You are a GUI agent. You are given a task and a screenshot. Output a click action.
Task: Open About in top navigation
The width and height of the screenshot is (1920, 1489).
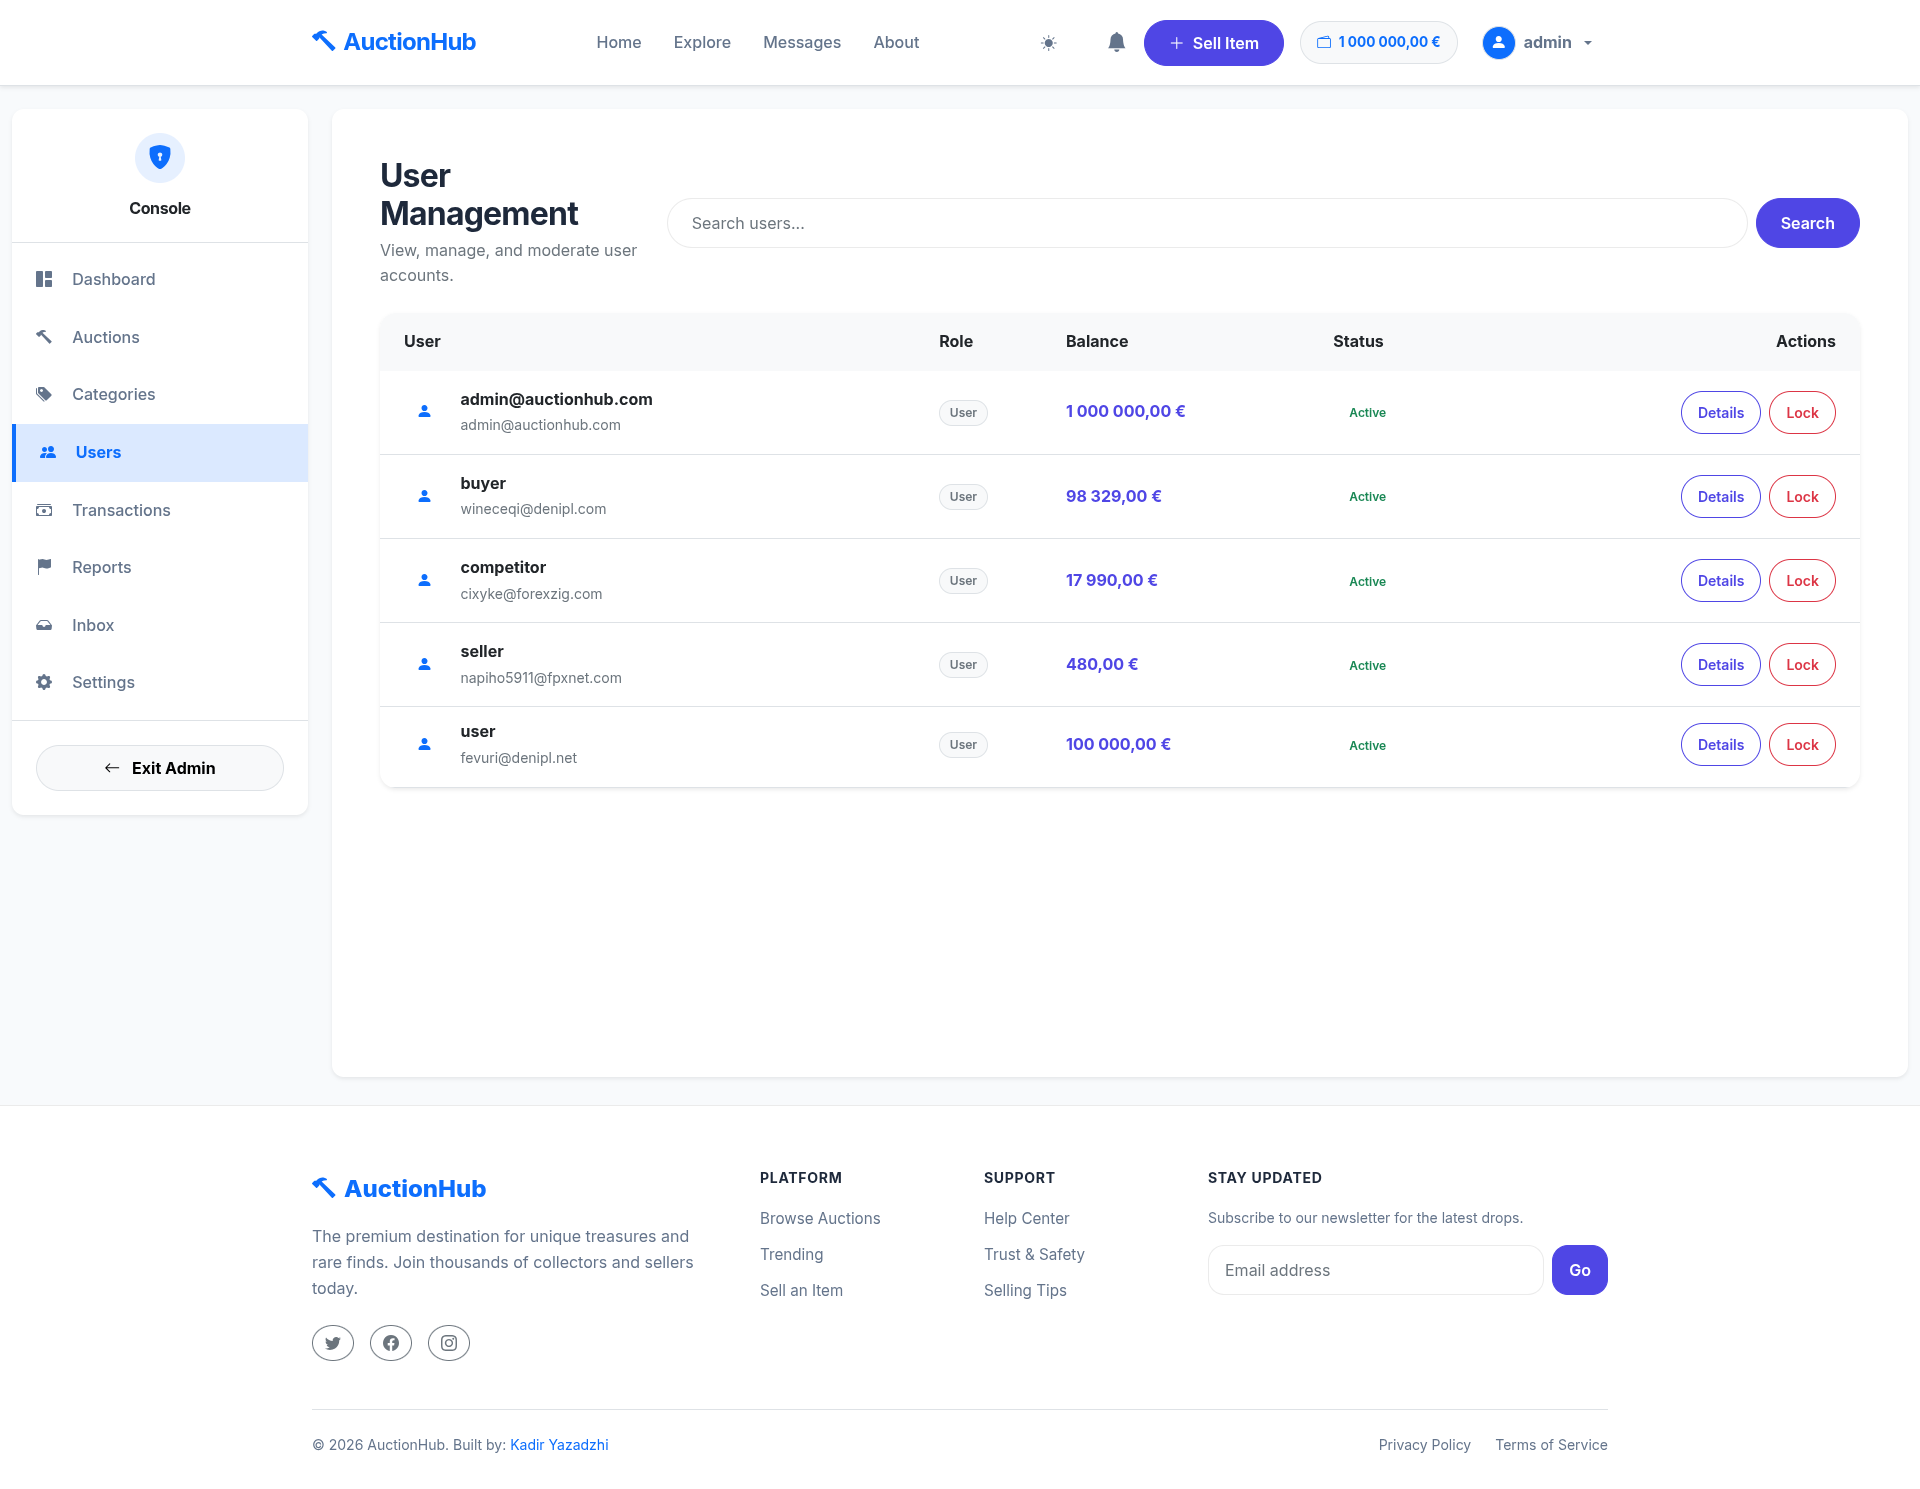(896, 42)
